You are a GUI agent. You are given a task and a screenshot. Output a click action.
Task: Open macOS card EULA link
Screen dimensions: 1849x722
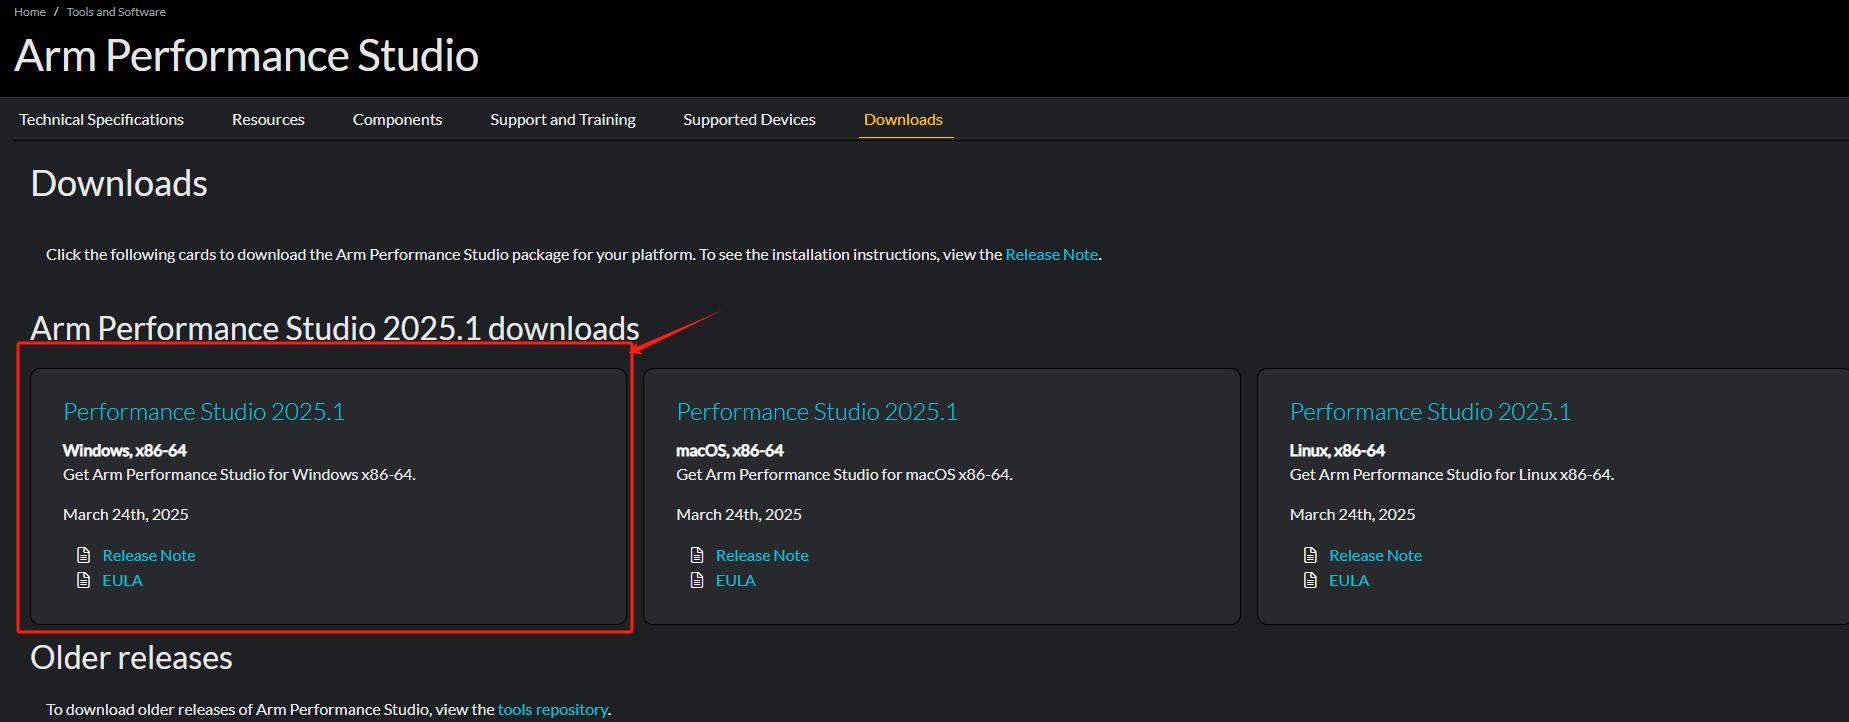(735, 580)
